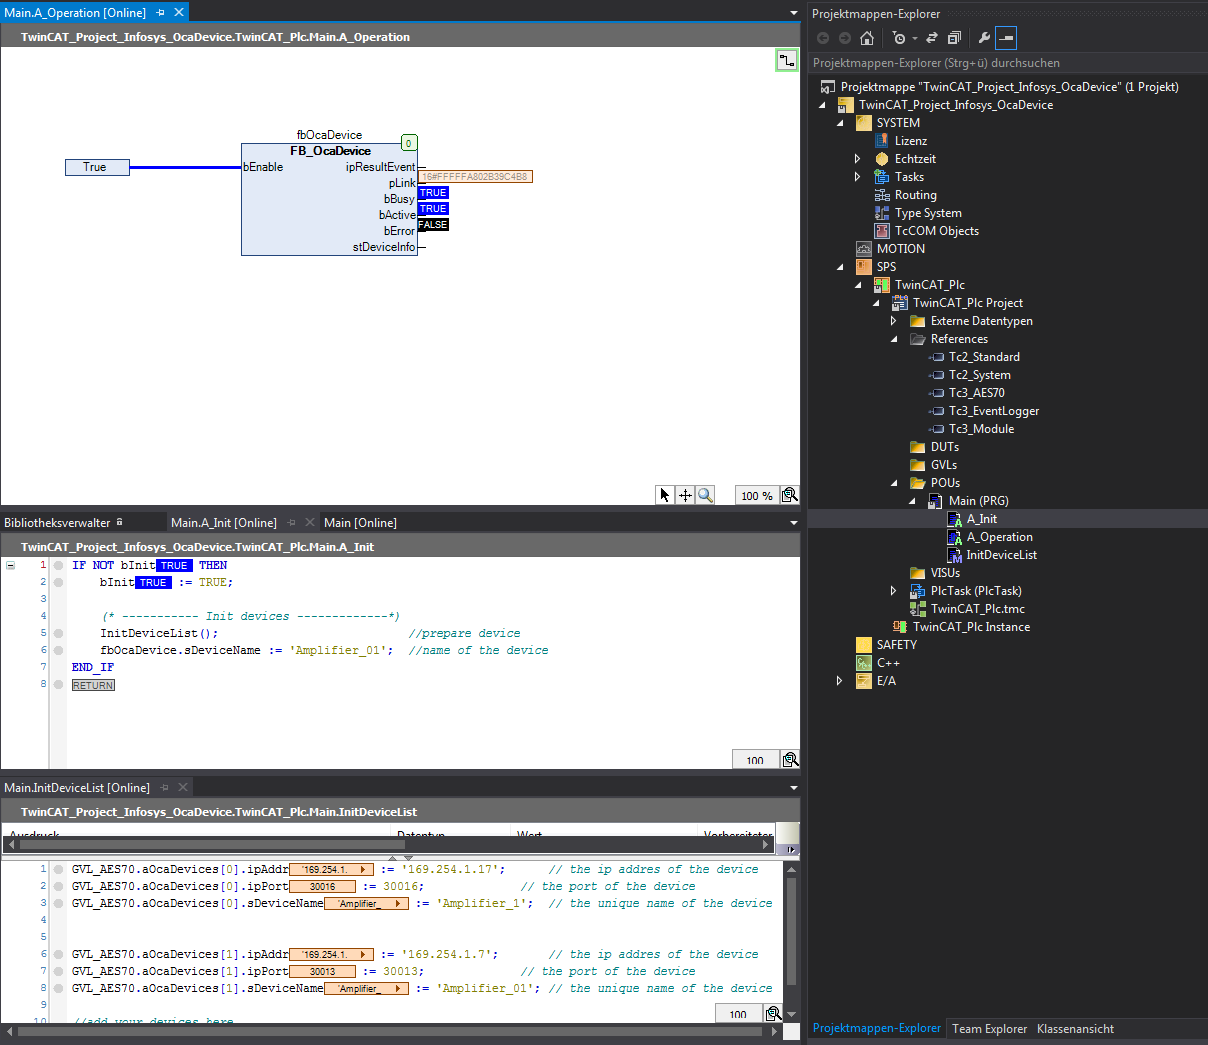The image size is (1208, 1045).
Task: Click the zoom icon in the A_Init editor
Action: (790, 760)
